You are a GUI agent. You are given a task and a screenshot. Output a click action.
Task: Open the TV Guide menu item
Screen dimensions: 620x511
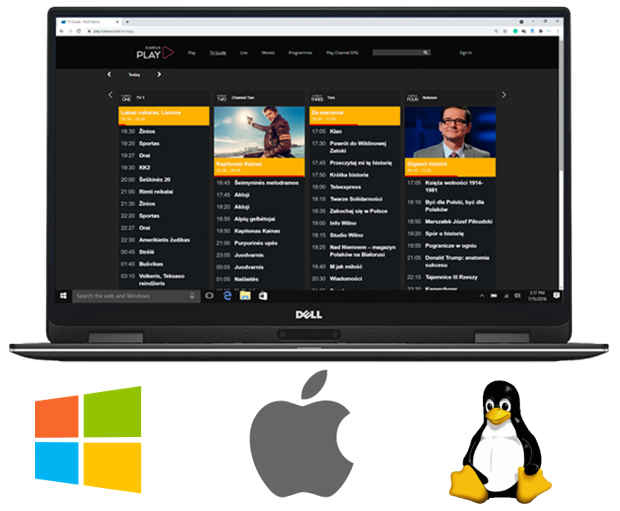217,52
